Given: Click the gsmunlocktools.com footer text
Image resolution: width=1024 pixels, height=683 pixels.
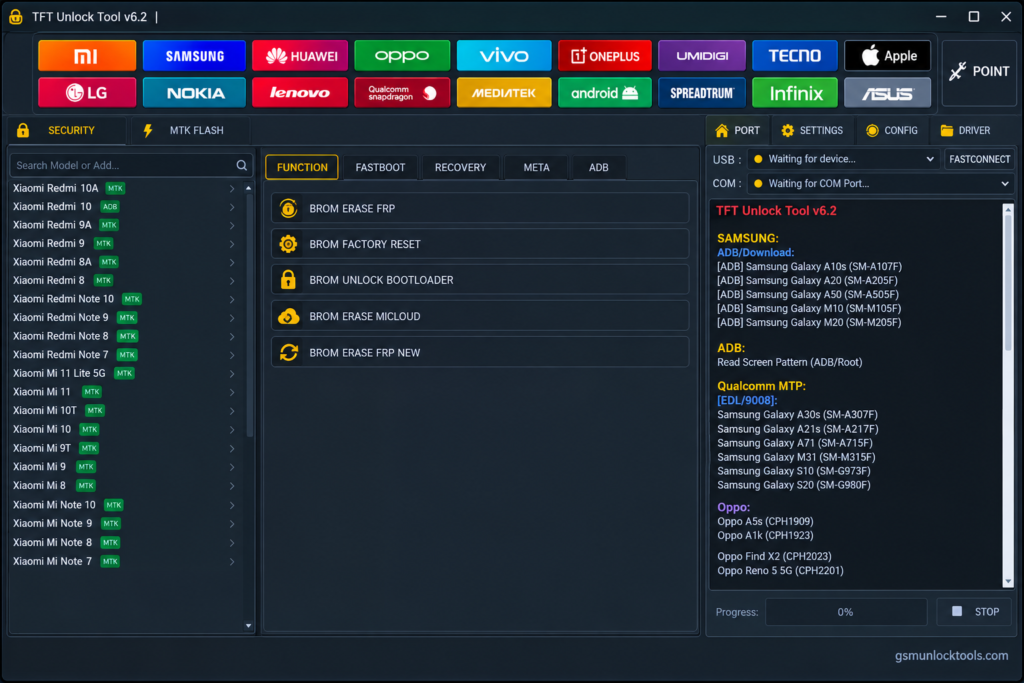Looking at the screenshot, I should (951, 656).
